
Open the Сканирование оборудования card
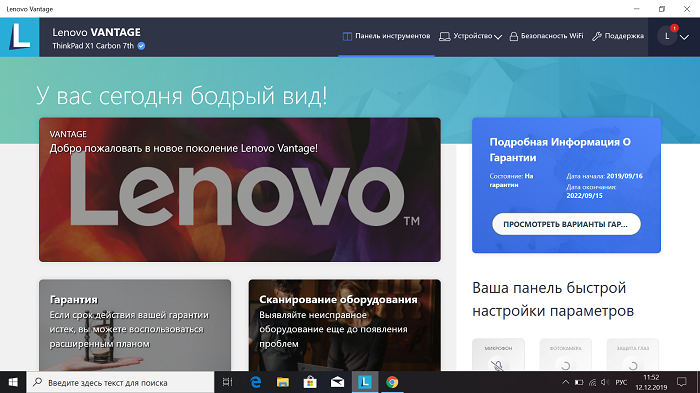coord(345,325)
